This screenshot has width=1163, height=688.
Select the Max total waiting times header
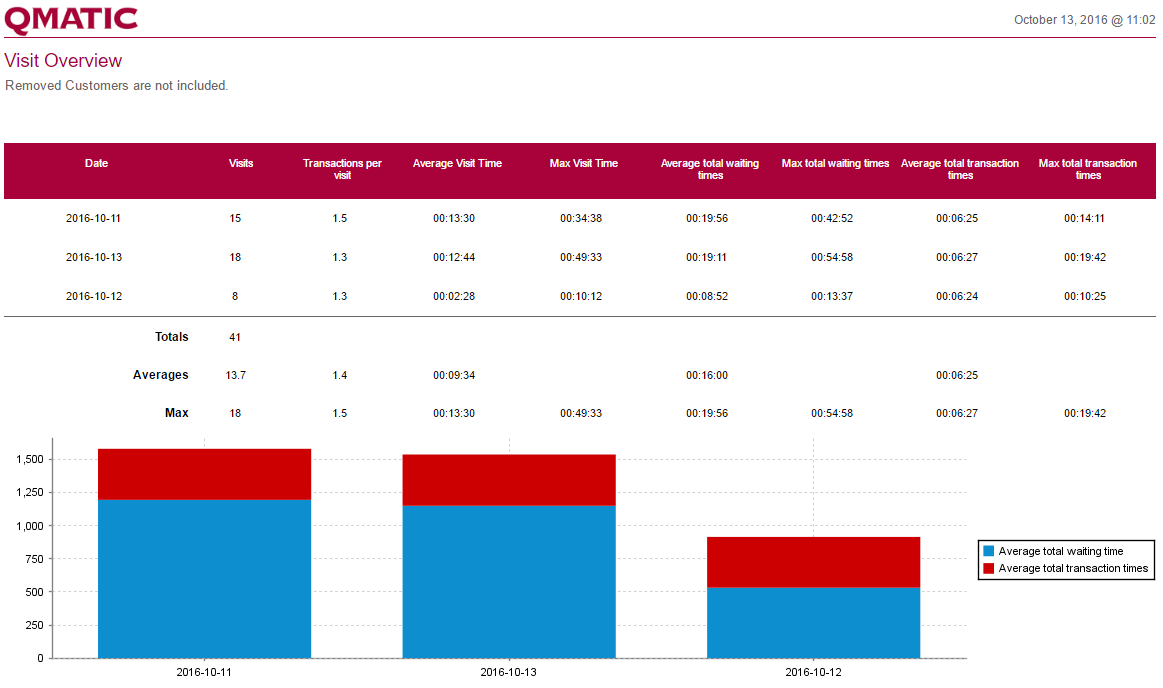point(835,163)
